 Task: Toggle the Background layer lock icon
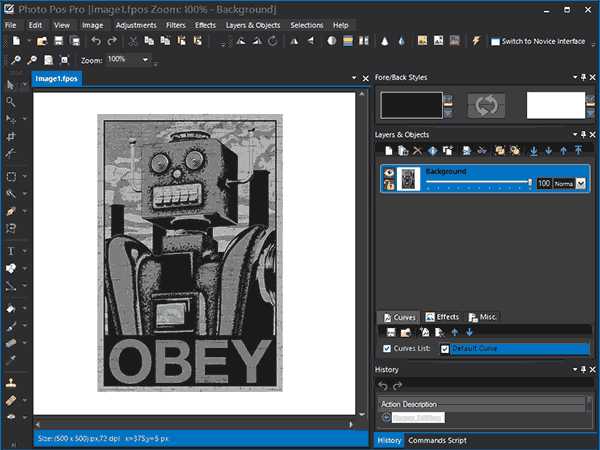point(389,185)
